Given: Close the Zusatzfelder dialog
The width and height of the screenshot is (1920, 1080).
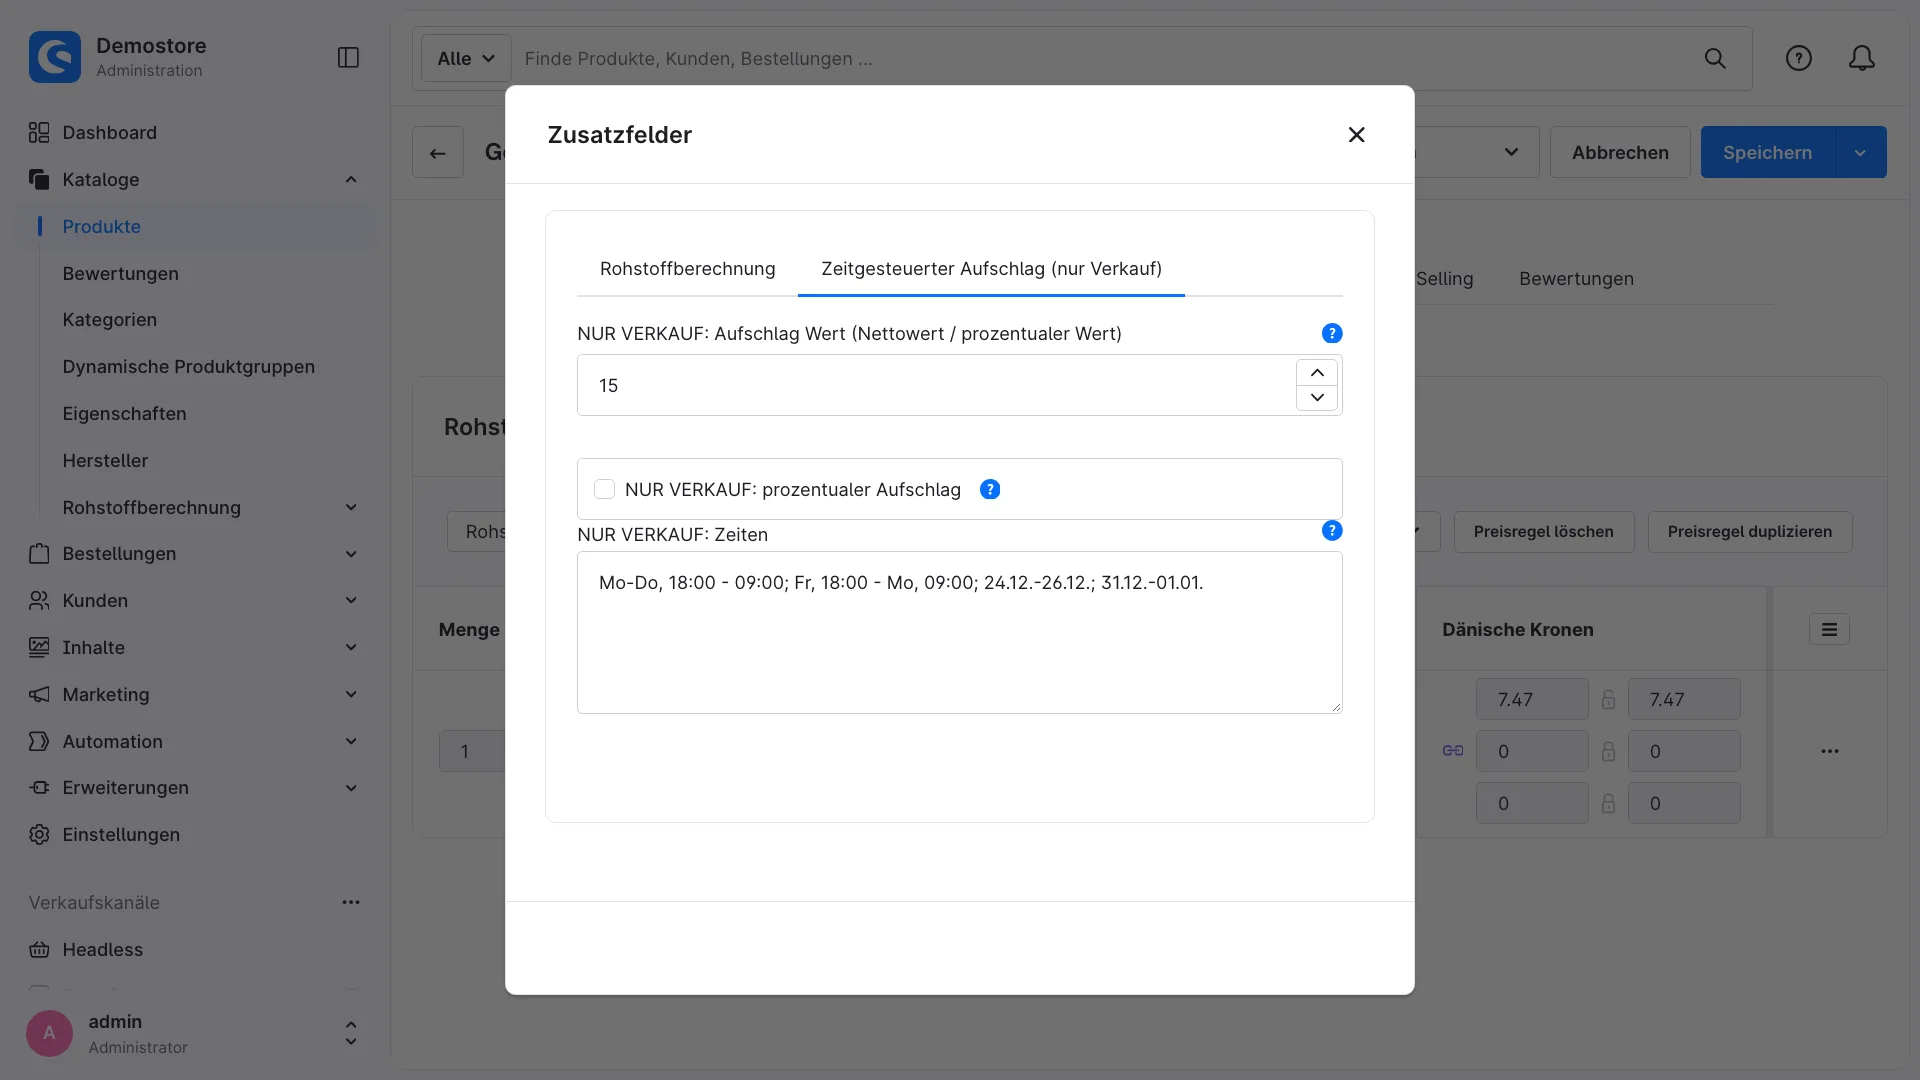Looking at the screenshot, I should pyautogui.click(x=1356, y=135).
